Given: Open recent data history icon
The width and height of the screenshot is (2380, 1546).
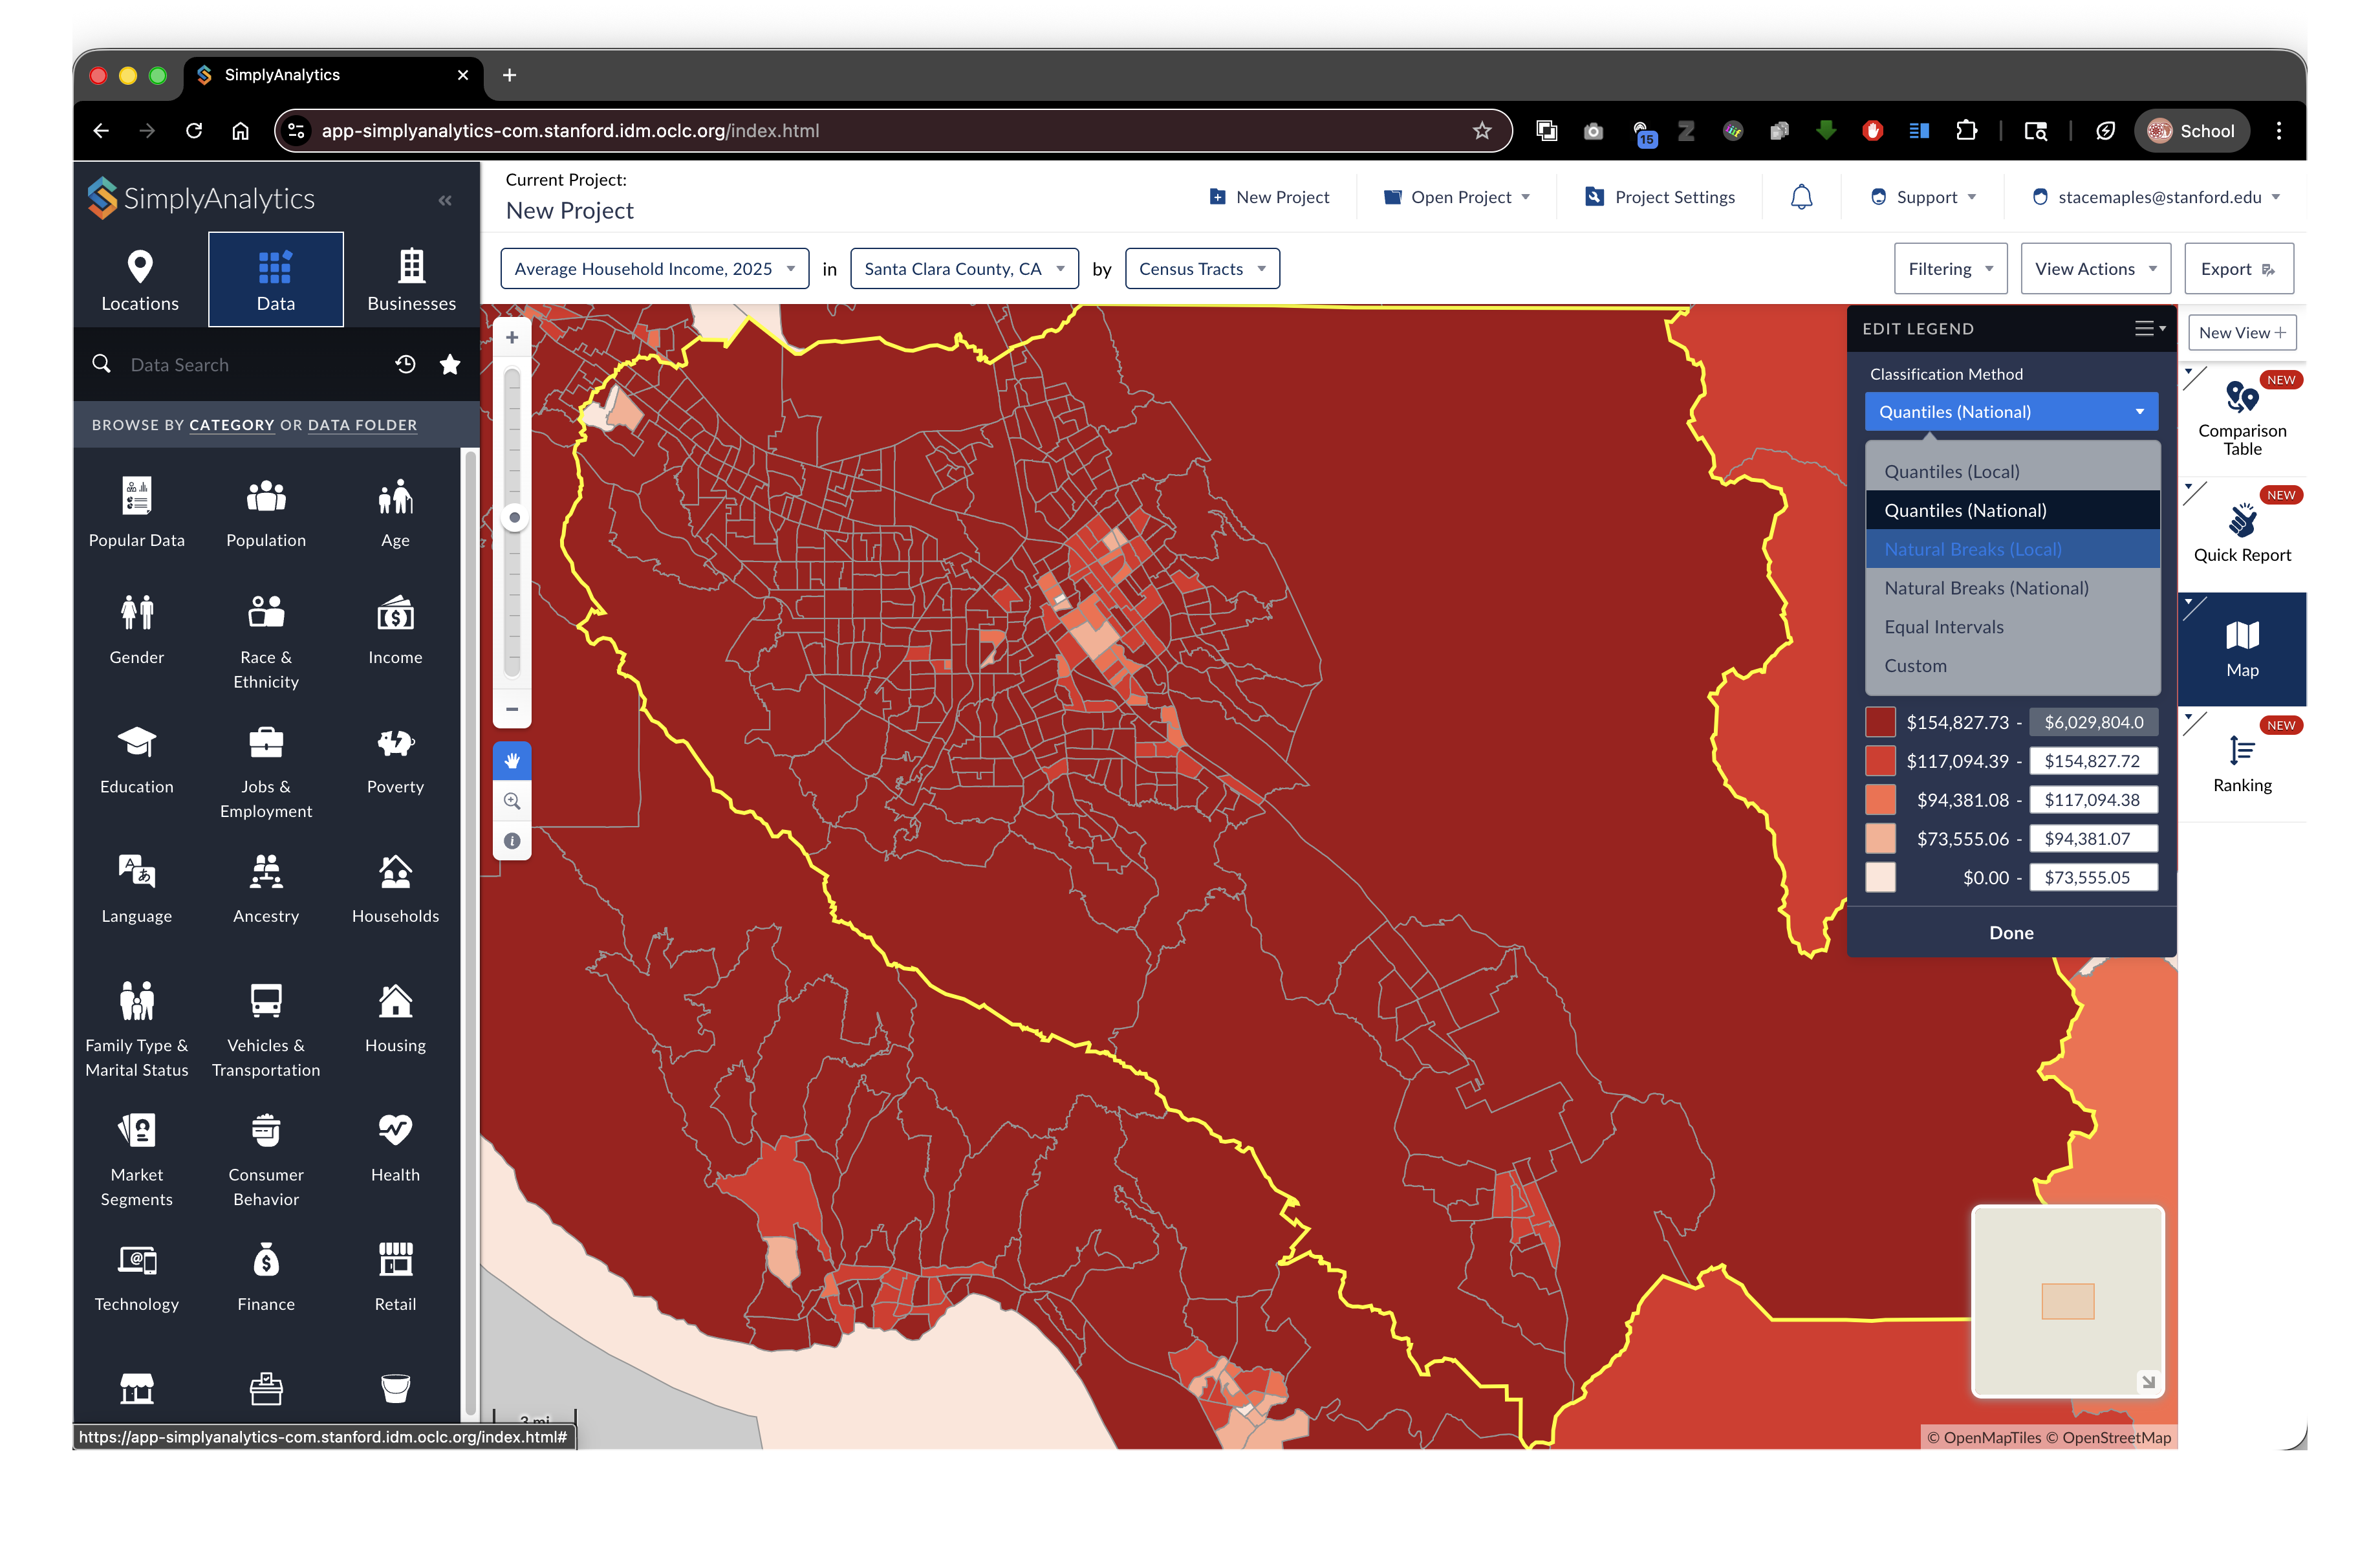Looking at the screenshot, I should [x=405, y=365].
